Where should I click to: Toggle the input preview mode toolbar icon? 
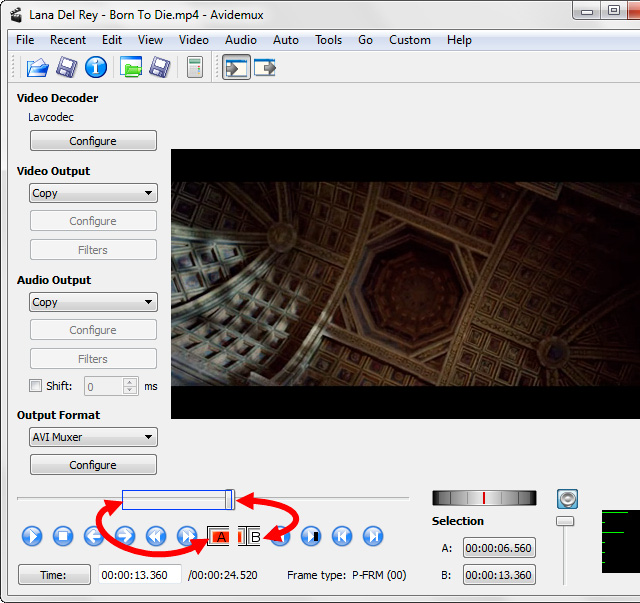(x=236, y=67)
